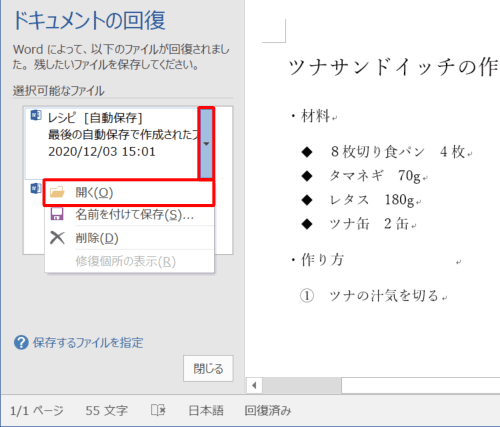The width and height of the screenshot is (500, 427).
Task: Click the document title ツナサンドイッチの作
Action: [x=394, y=67]
